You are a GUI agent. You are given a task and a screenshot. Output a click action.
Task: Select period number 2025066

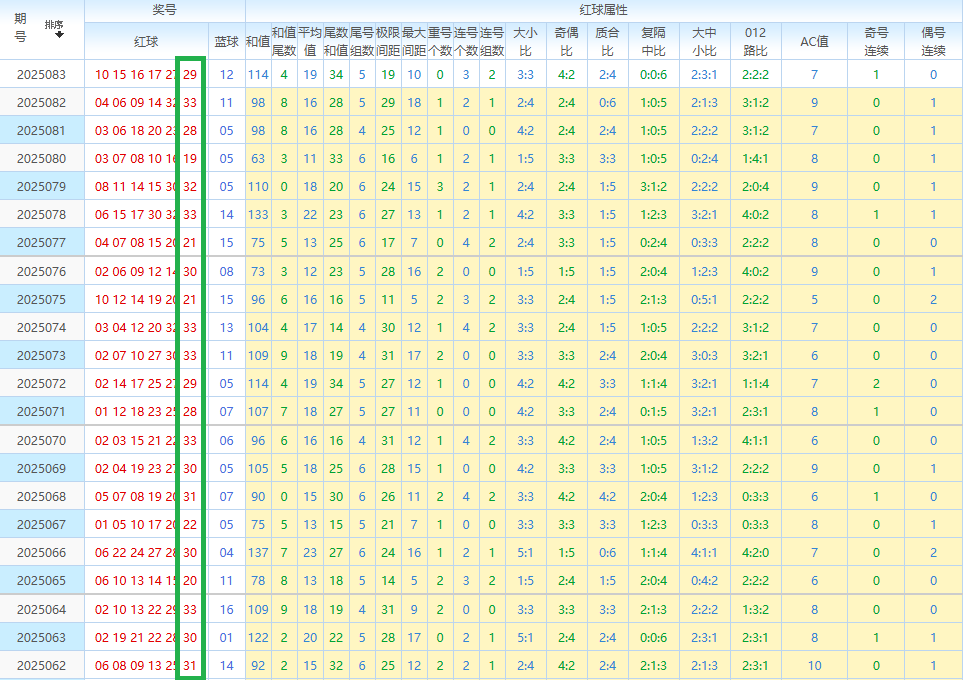pyautogui.click(x=41, y=553)
